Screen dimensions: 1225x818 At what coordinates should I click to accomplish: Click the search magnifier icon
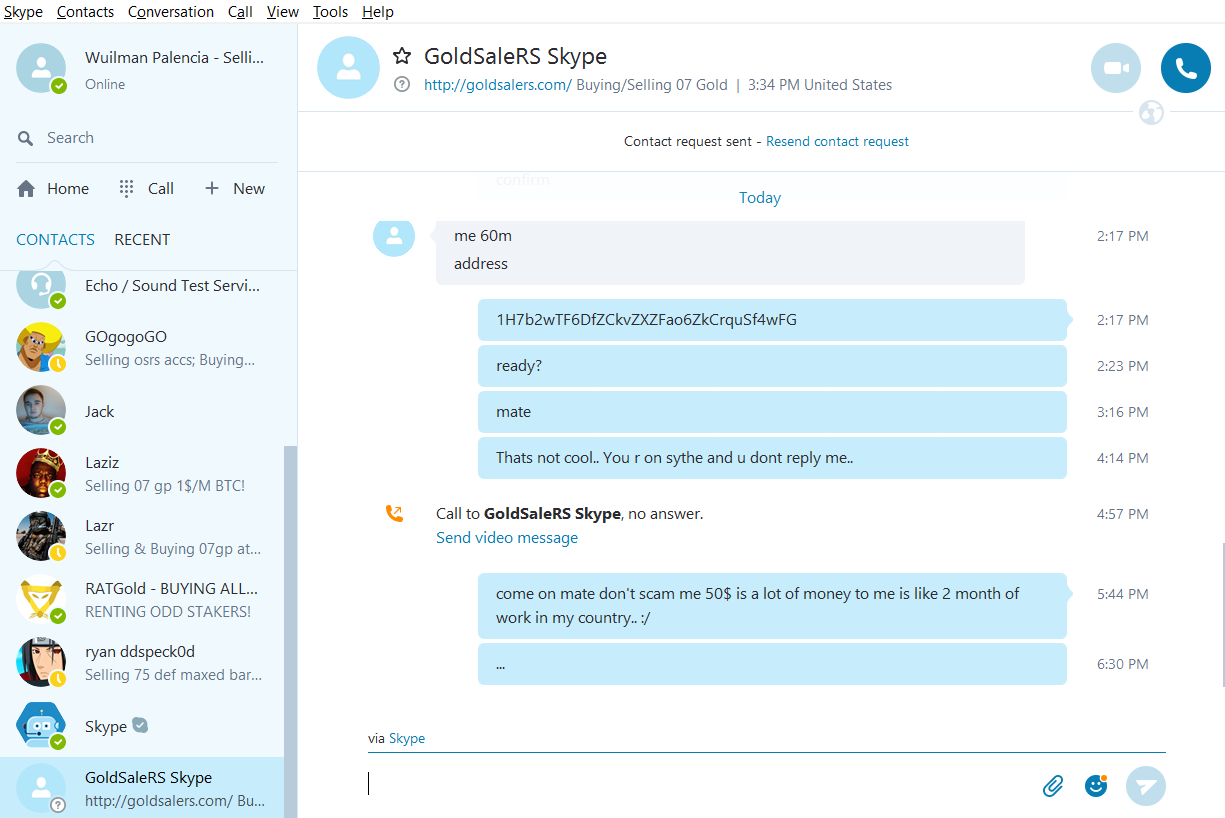26,138
